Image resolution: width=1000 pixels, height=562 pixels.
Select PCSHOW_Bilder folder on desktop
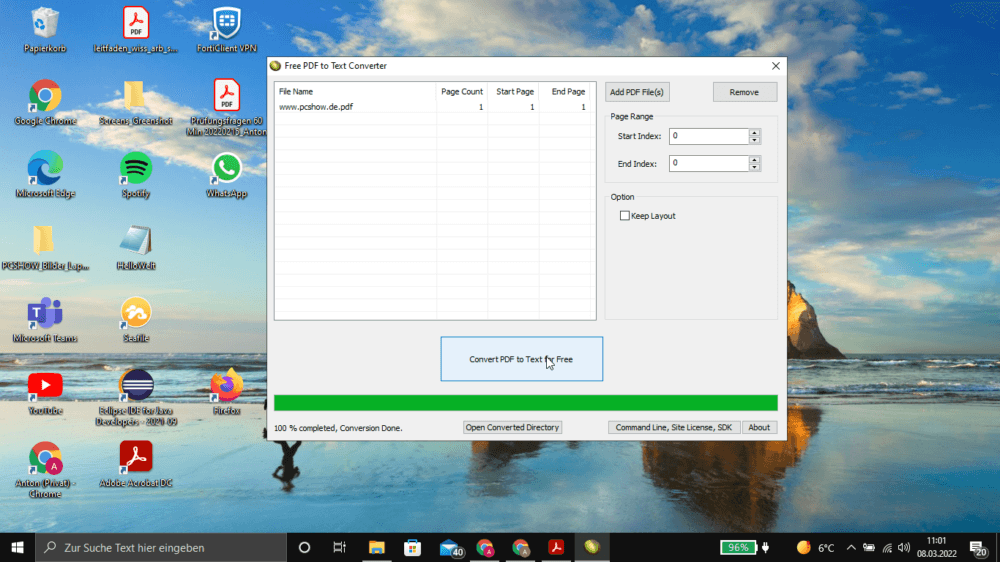click(x=45, y=248)
